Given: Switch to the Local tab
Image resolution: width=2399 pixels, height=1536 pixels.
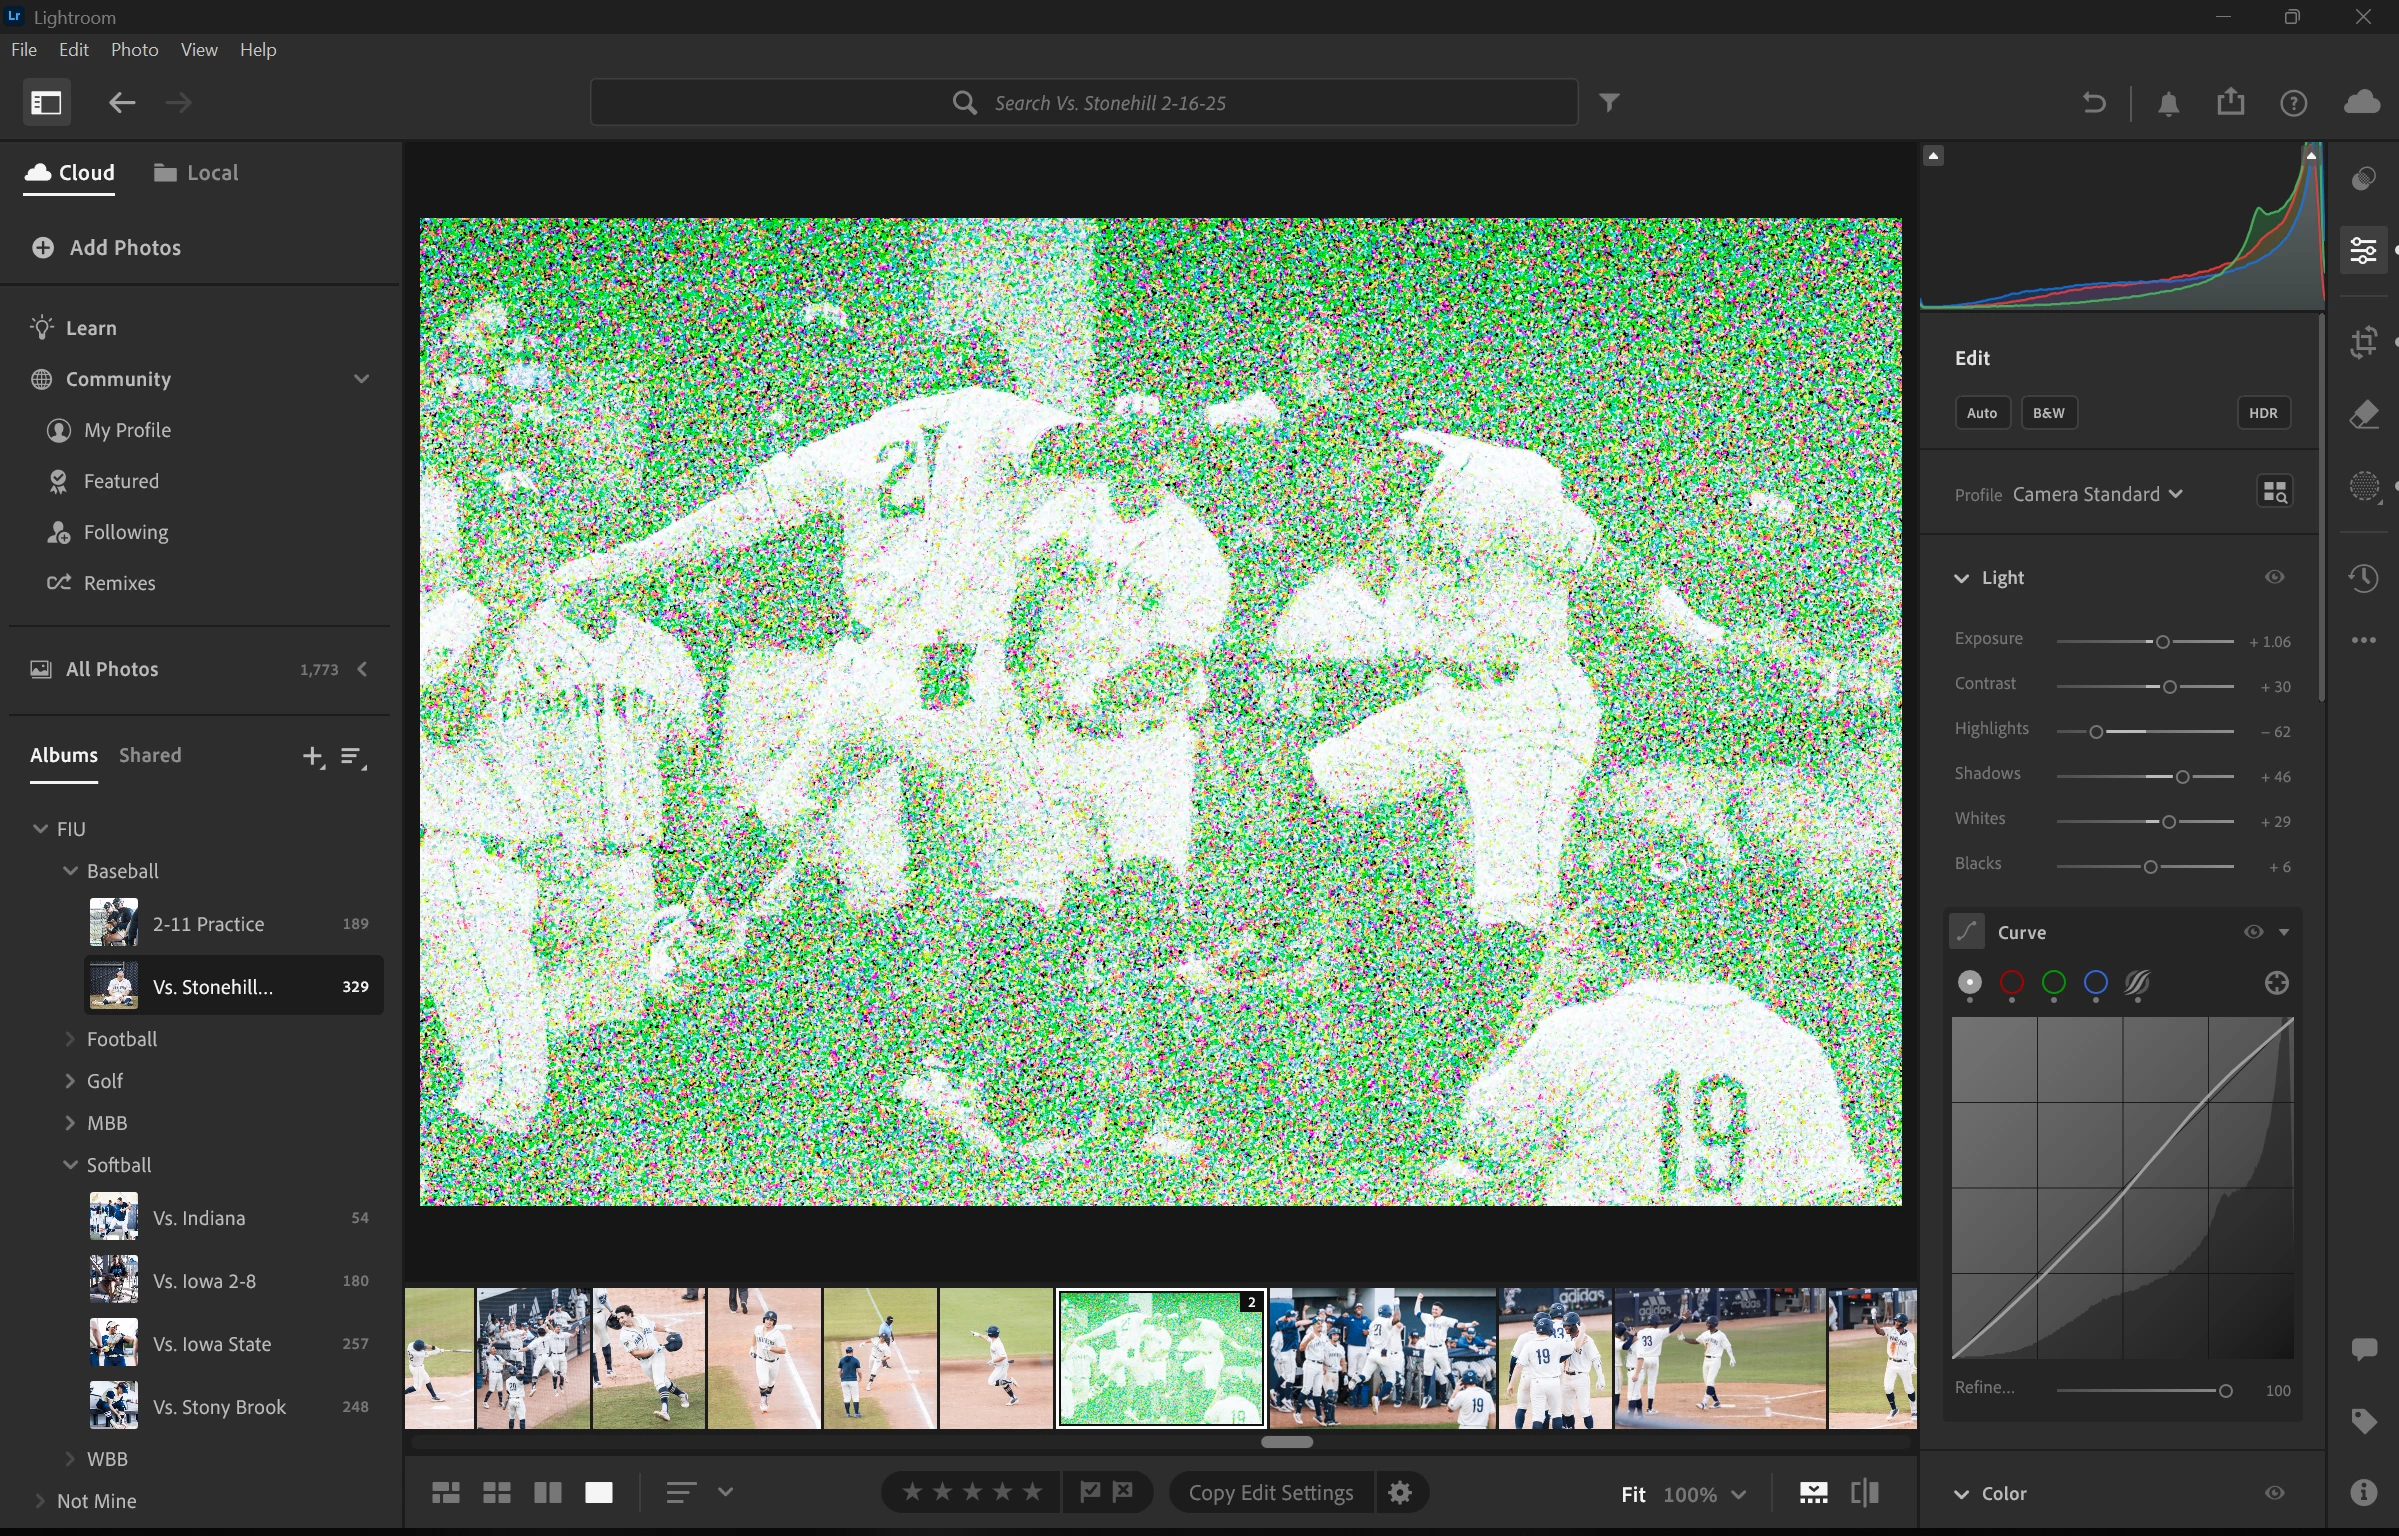Looking at the screenshot, I should (197, 173).
